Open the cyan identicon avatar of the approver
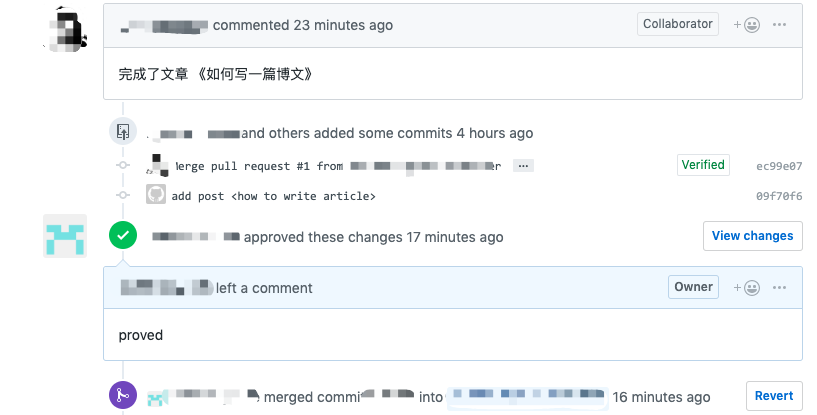Viewport: 817px width, 415px height. click(65, 236)
